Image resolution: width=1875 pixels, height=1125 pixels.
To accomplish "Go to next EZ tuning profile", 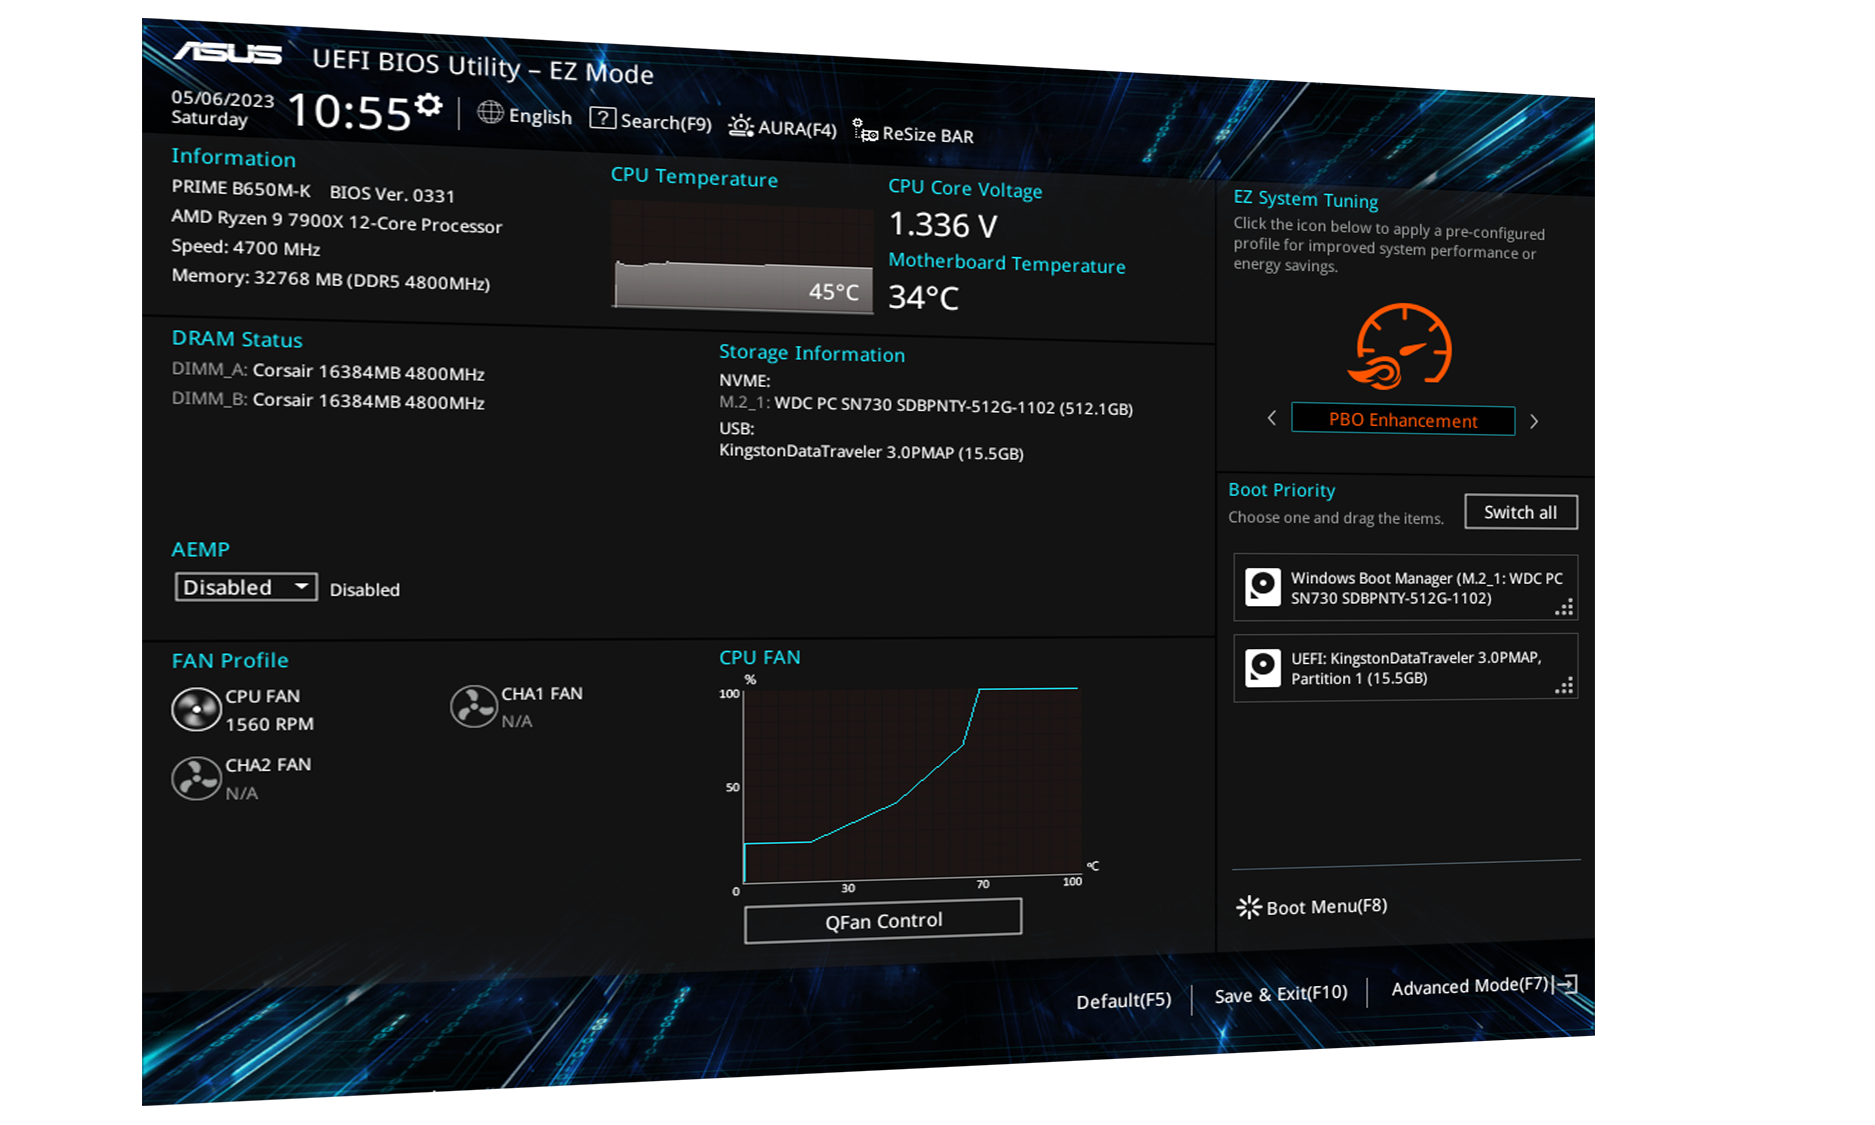I will [1534, 421].
